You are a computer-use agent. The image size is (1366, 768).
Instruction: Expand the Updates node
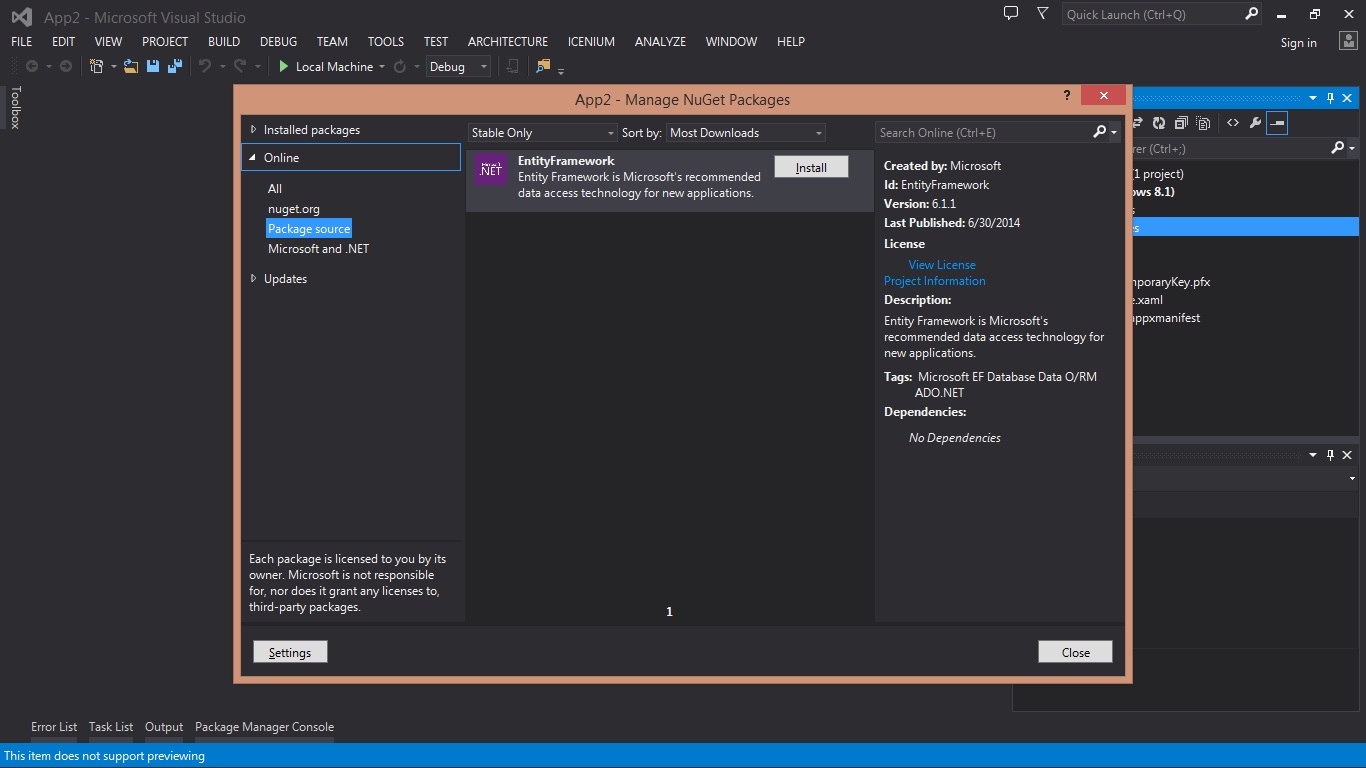pyautogui.click(x=253, y=279)
